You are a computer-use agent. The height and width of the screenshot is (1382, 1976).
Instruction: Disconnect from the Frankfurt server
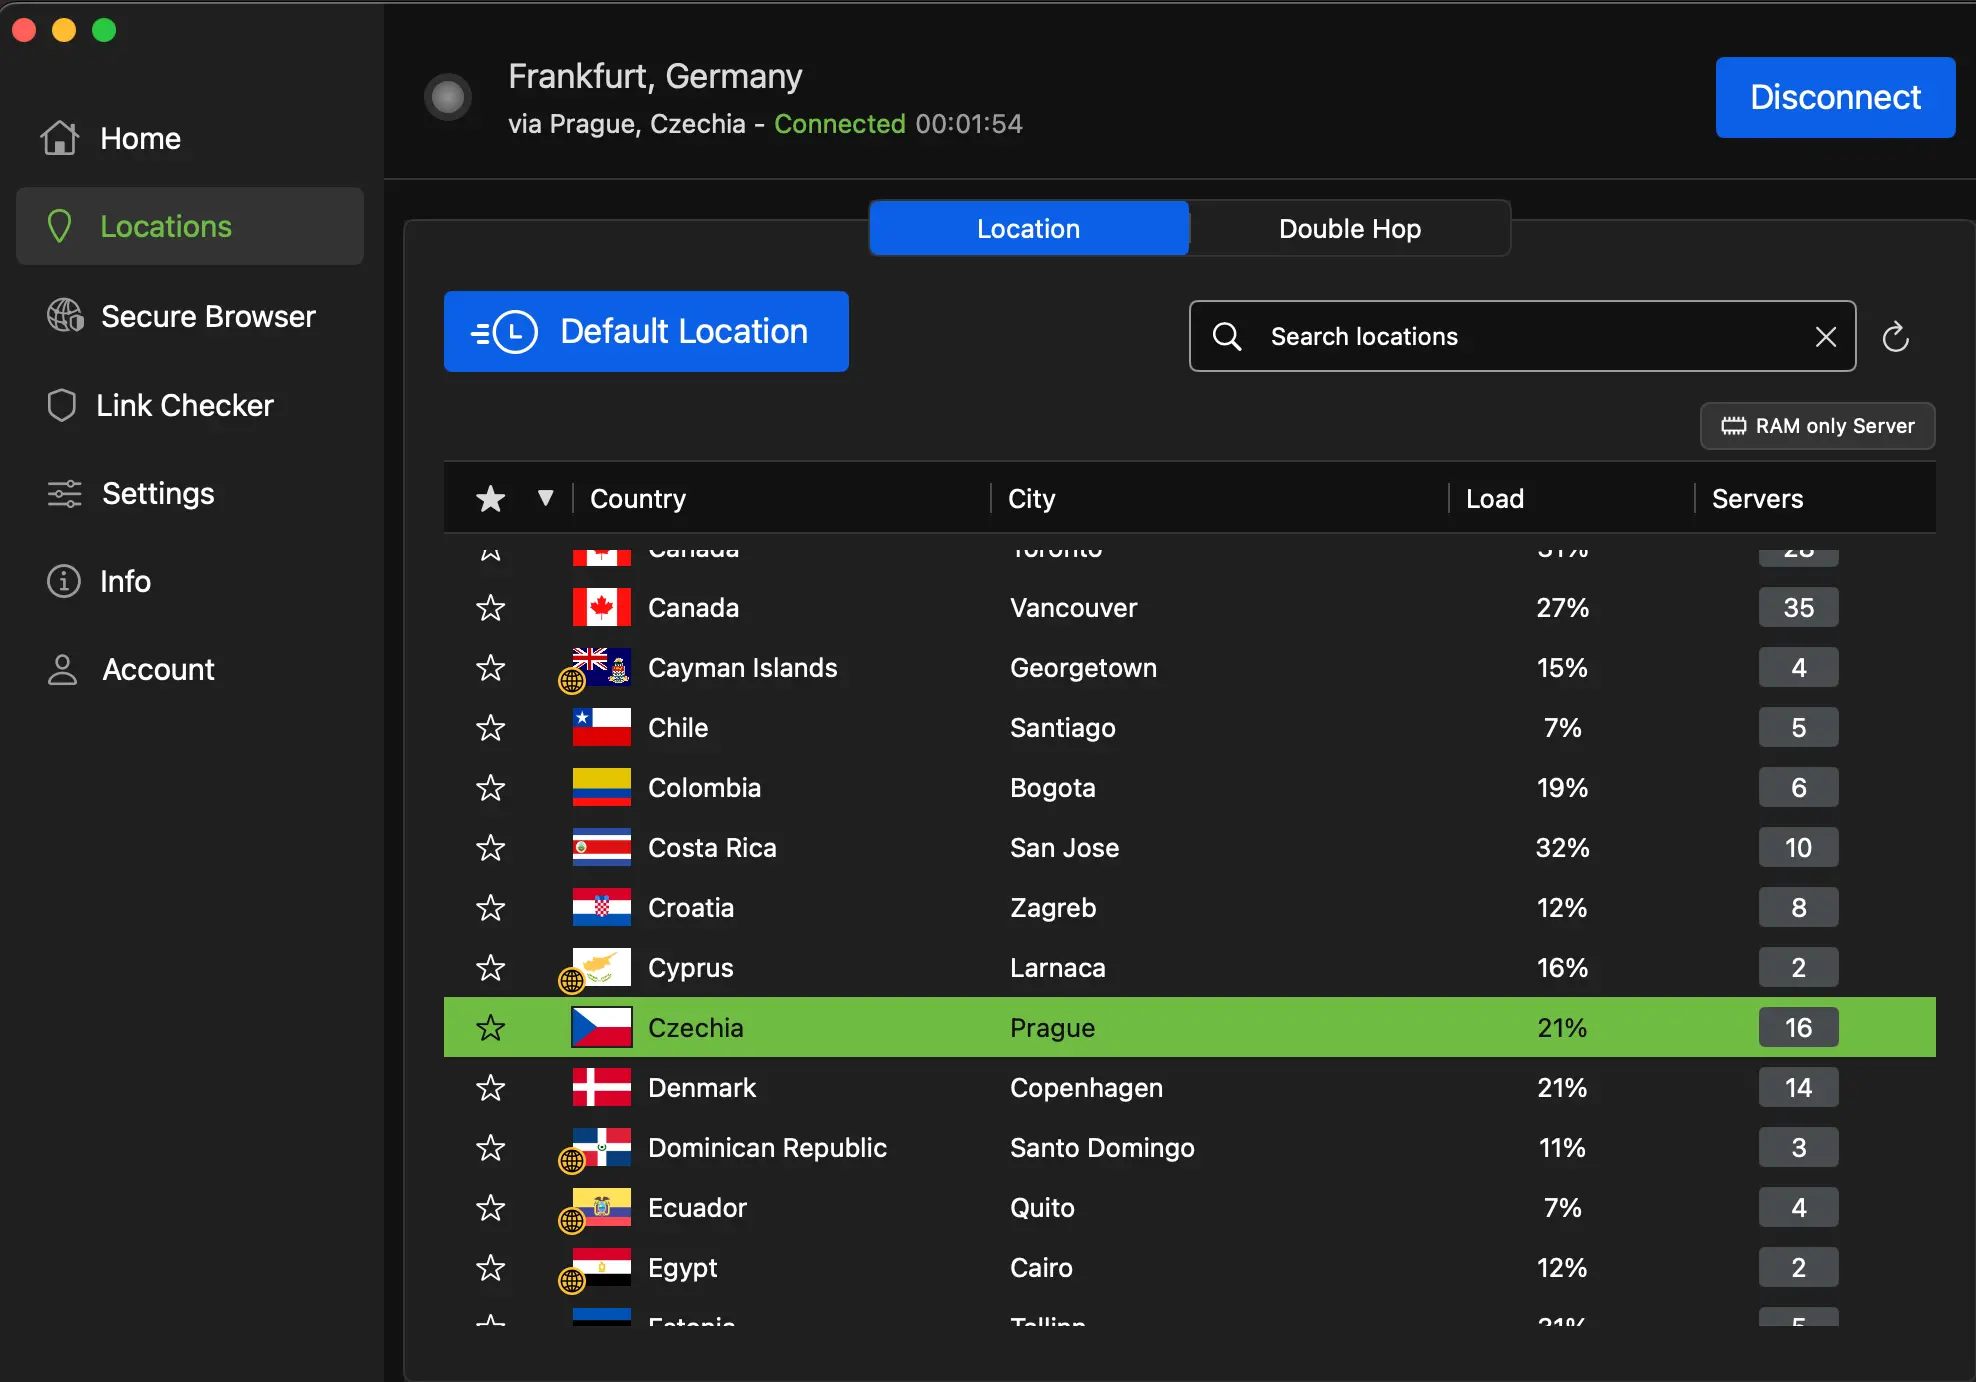(x=1834, y=97)
